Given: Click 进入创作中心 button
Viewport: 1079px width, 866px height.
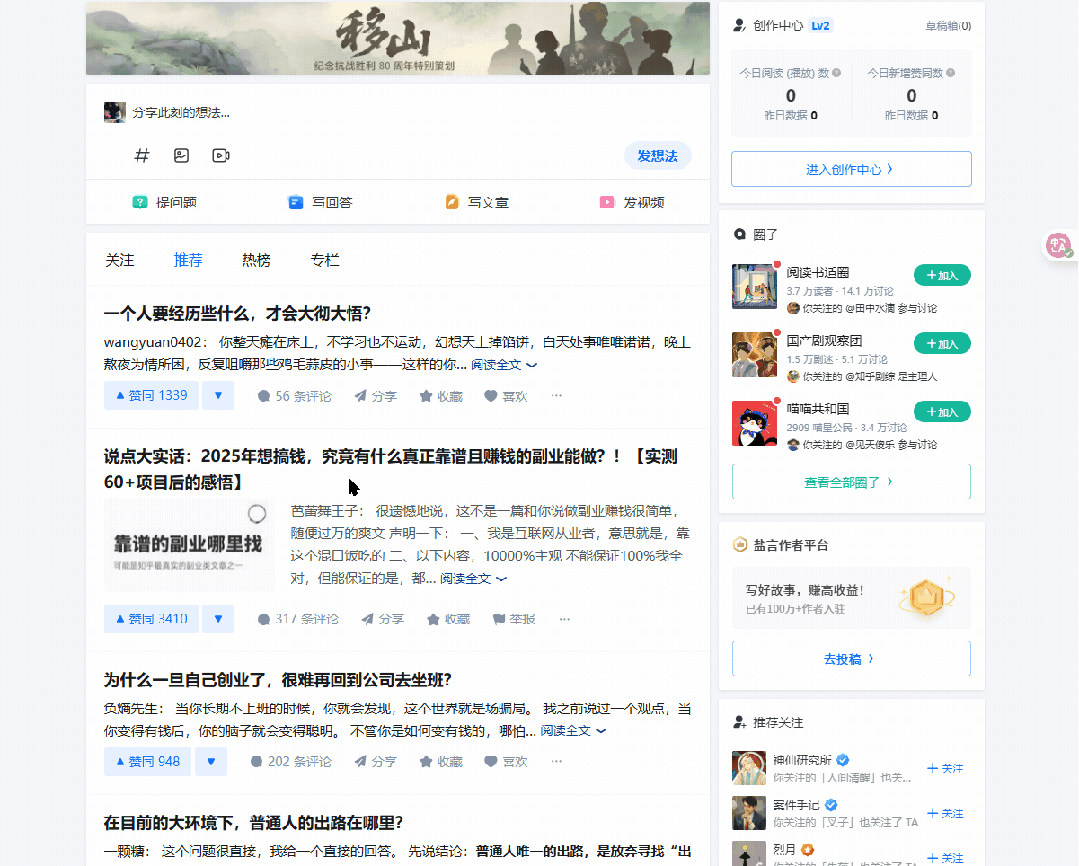Looking at the screenshot, I should coord(851,169).
